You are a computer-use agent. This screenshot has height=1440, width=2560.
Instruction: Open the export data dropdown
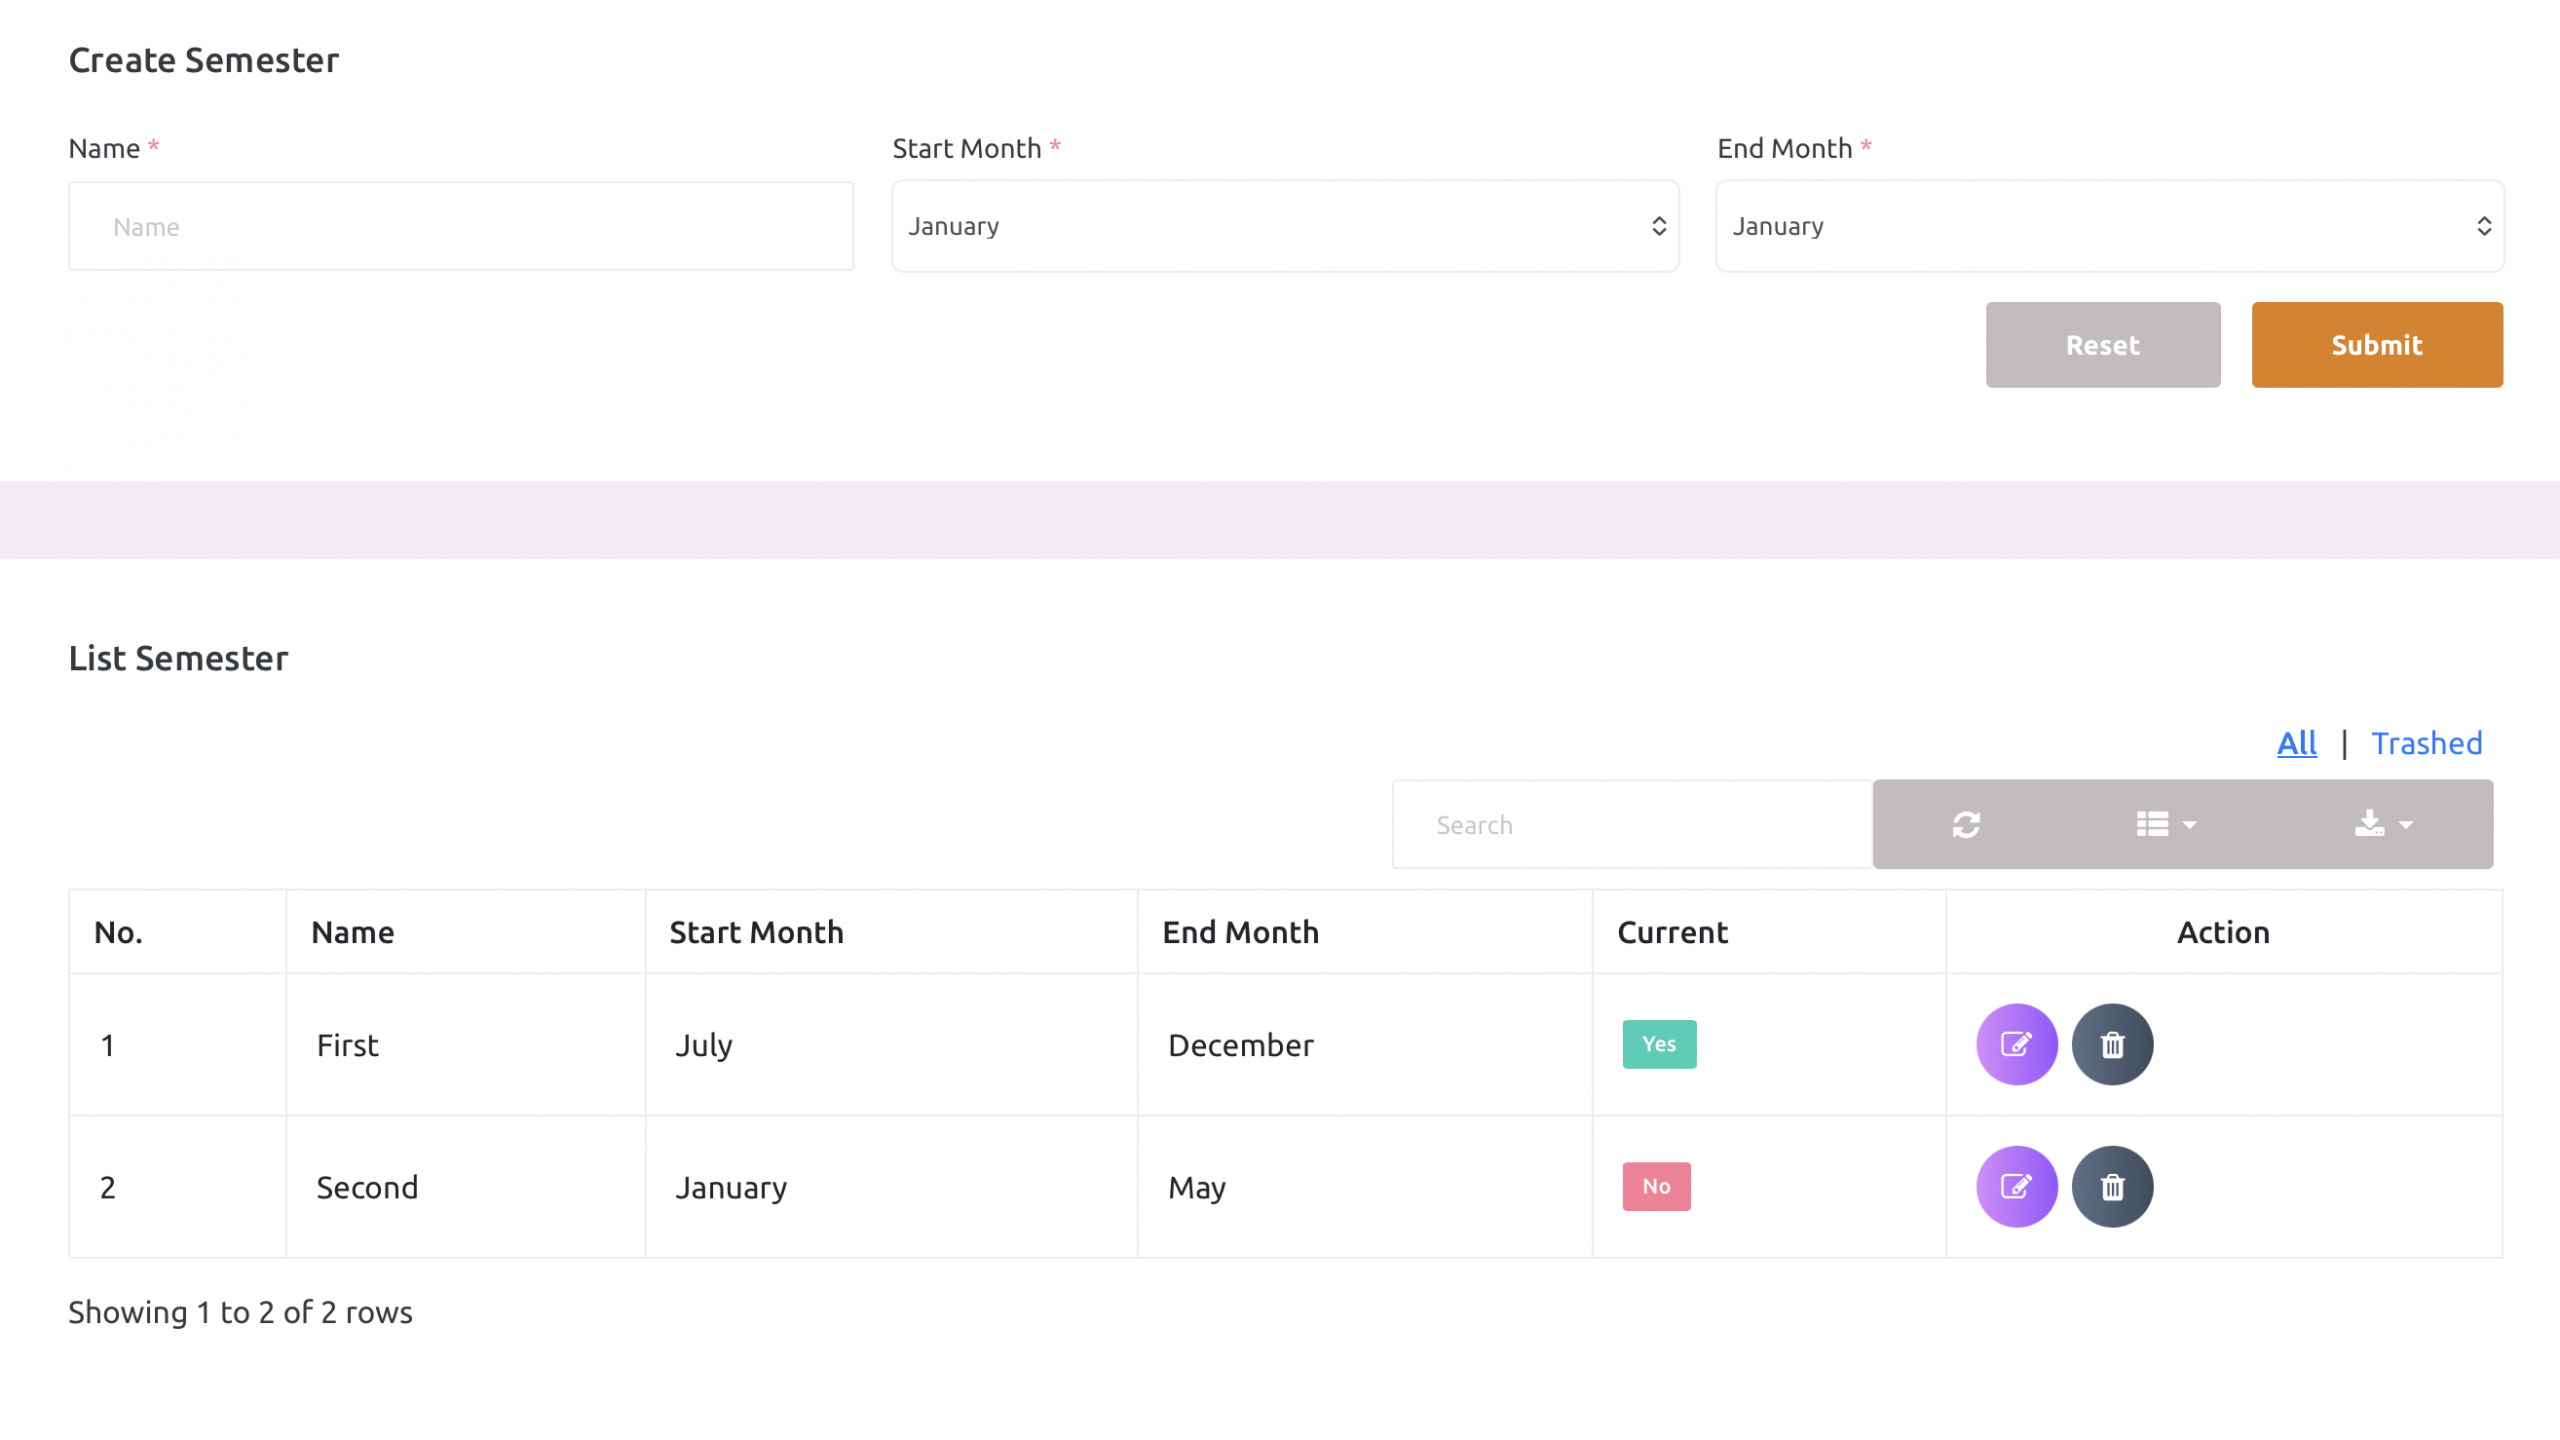pos(2382,824)
